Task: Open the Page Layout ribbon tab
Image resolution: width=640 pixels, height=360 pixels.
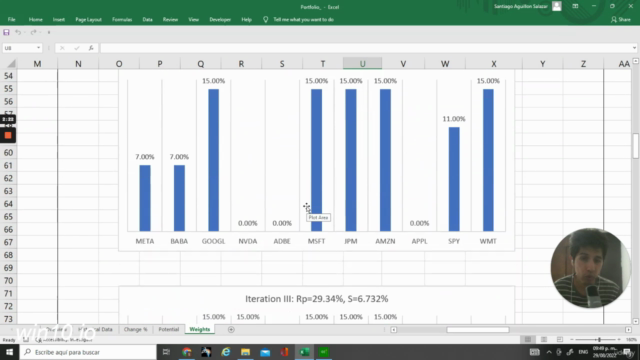Action: pyautogui.click(x=88, y=19)
